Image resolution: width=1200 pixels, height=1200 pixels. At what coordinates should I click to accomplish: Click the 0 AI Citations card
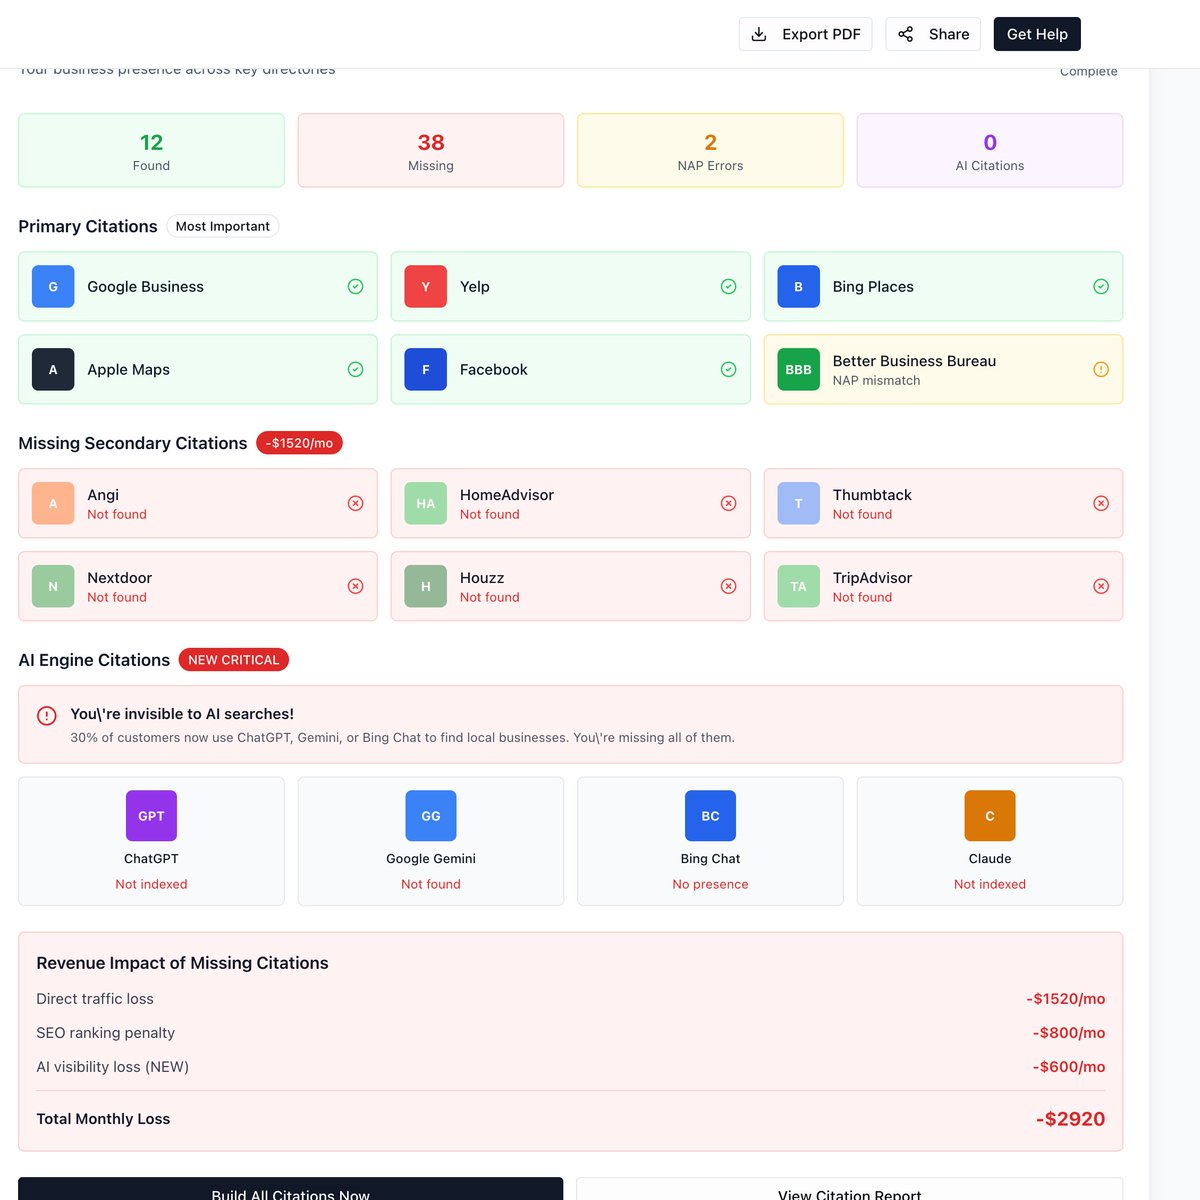tap(990, 150)
